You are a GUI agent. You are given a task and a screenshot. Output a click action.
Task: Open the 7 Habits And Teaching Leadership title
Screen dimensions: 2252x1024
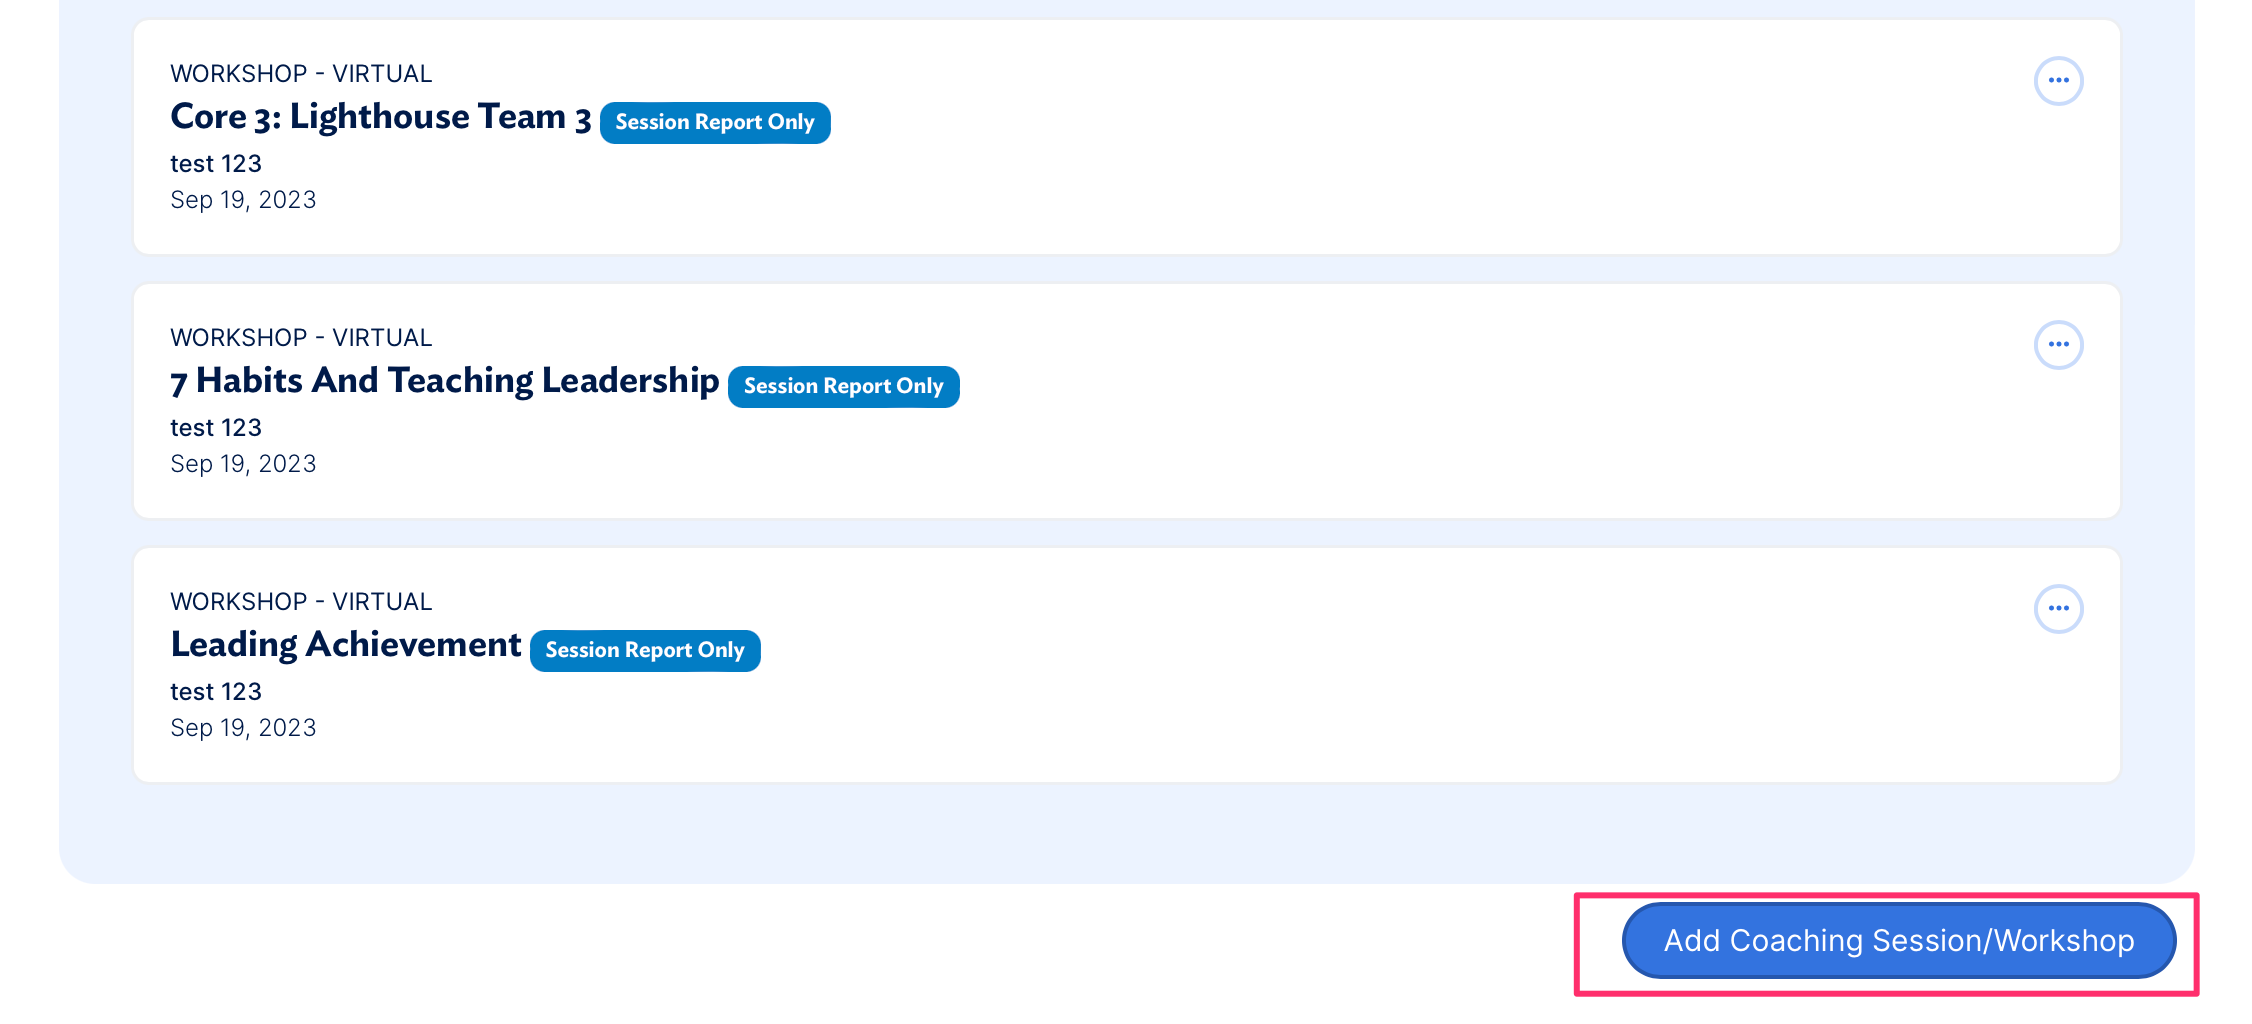pyautogui.click(x=444, y=381)
